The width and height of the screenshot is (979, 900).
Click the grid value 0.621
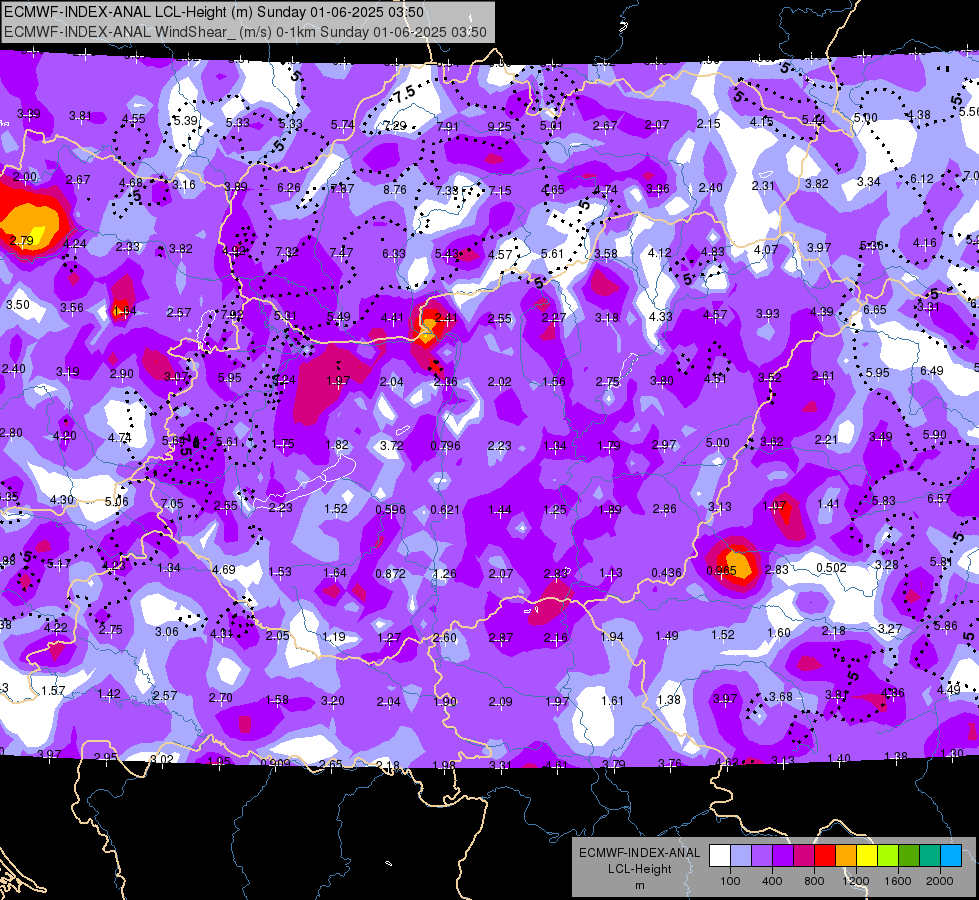[x=445, y=510]
